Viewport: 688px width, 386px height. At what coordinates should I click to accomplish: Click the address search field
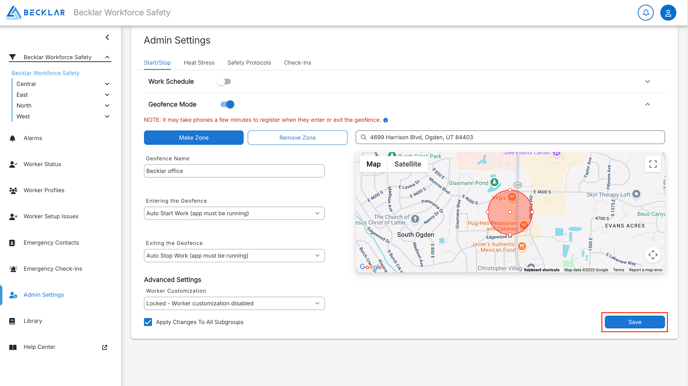tap(510, 137)
